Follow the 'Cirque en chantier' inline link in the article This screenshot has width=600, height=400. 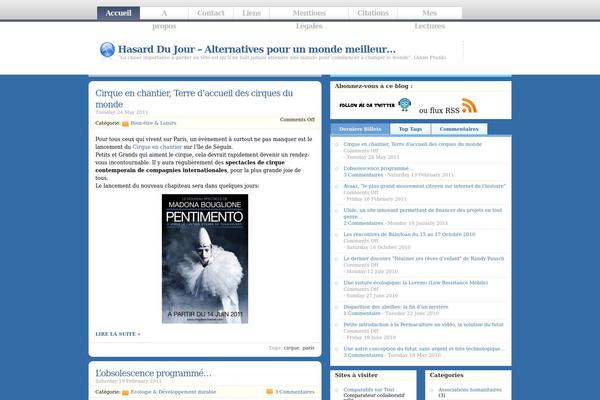pos(157,147)
